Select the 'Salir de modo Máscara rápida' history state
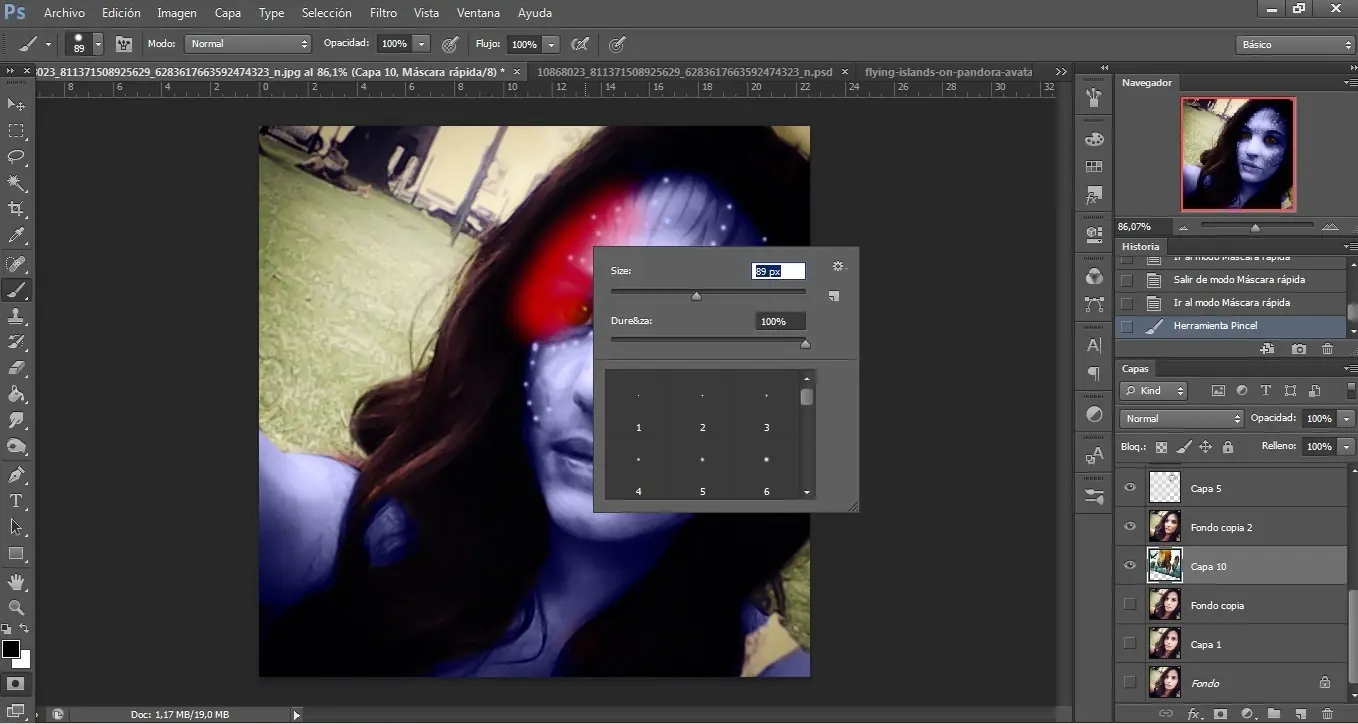The height and width of the screenshot is (724, 1358). [x=1231, y=280]
